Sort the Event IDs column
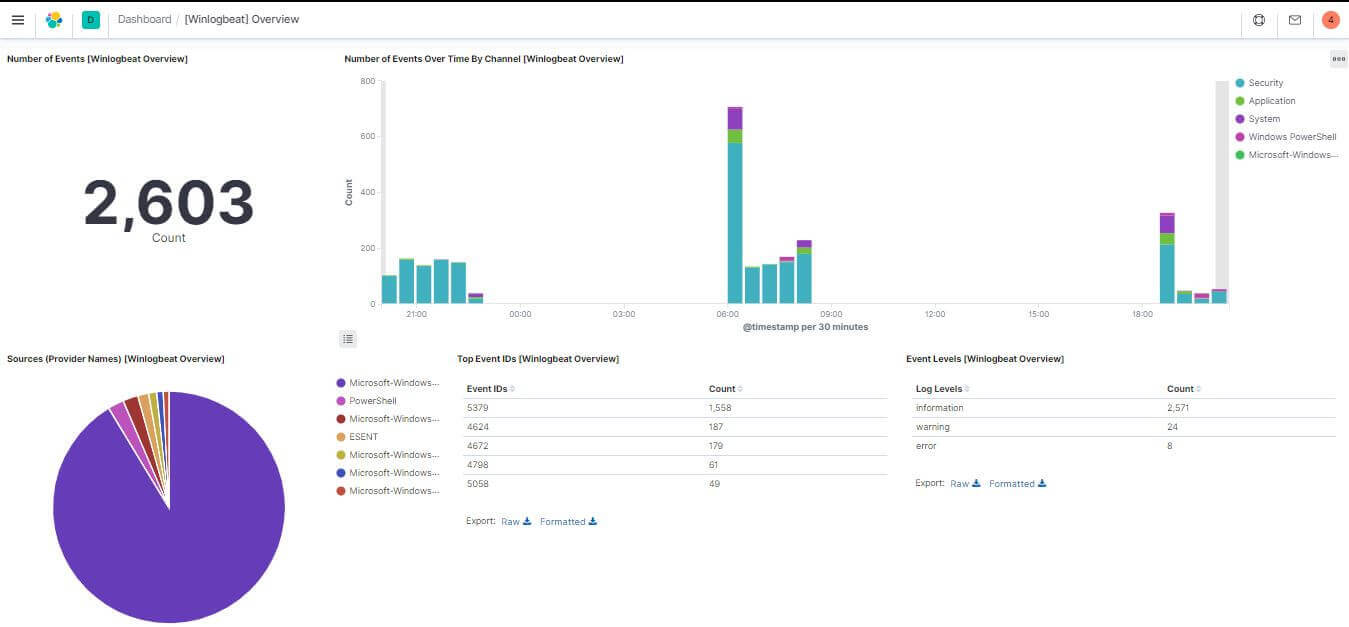 click(488, 388)
